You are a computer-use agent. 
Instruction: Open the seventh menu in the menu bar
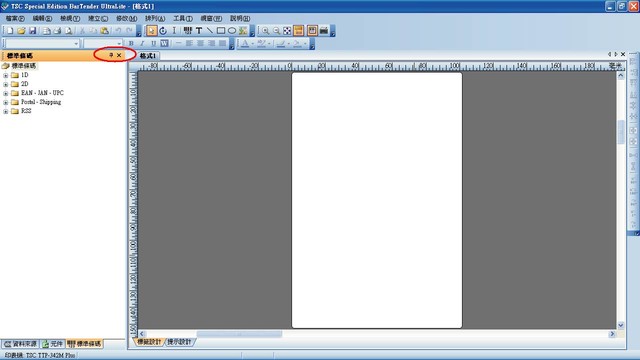click(x=183, y=18)
